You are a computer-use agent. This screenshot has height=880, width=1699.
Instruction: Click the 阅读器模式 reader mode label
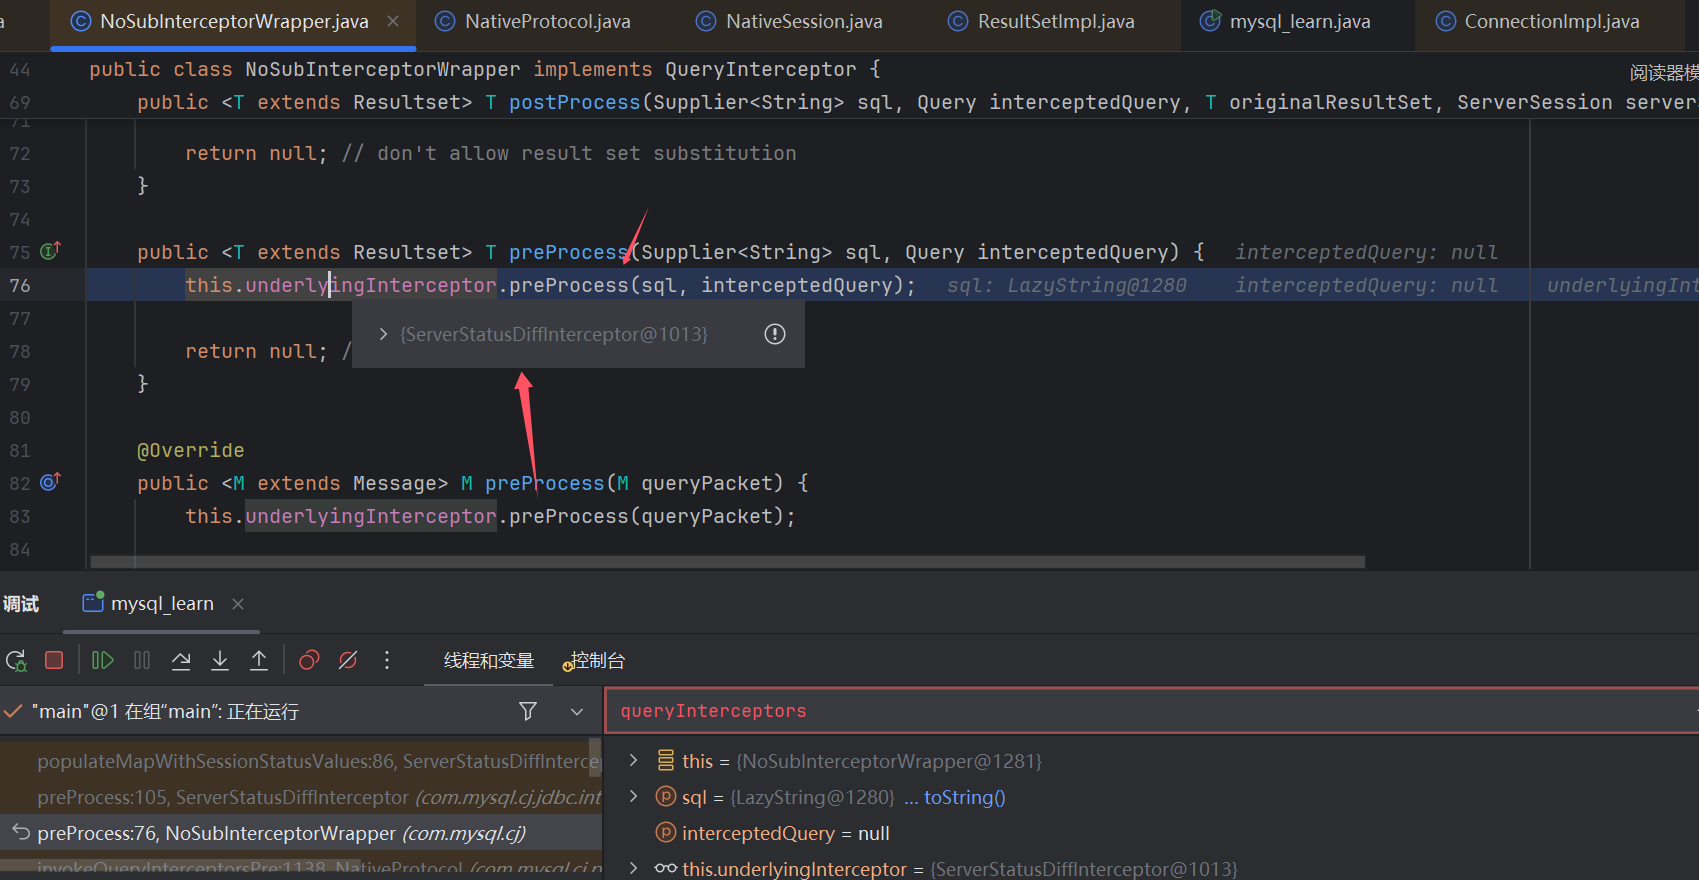[1664, 73]
